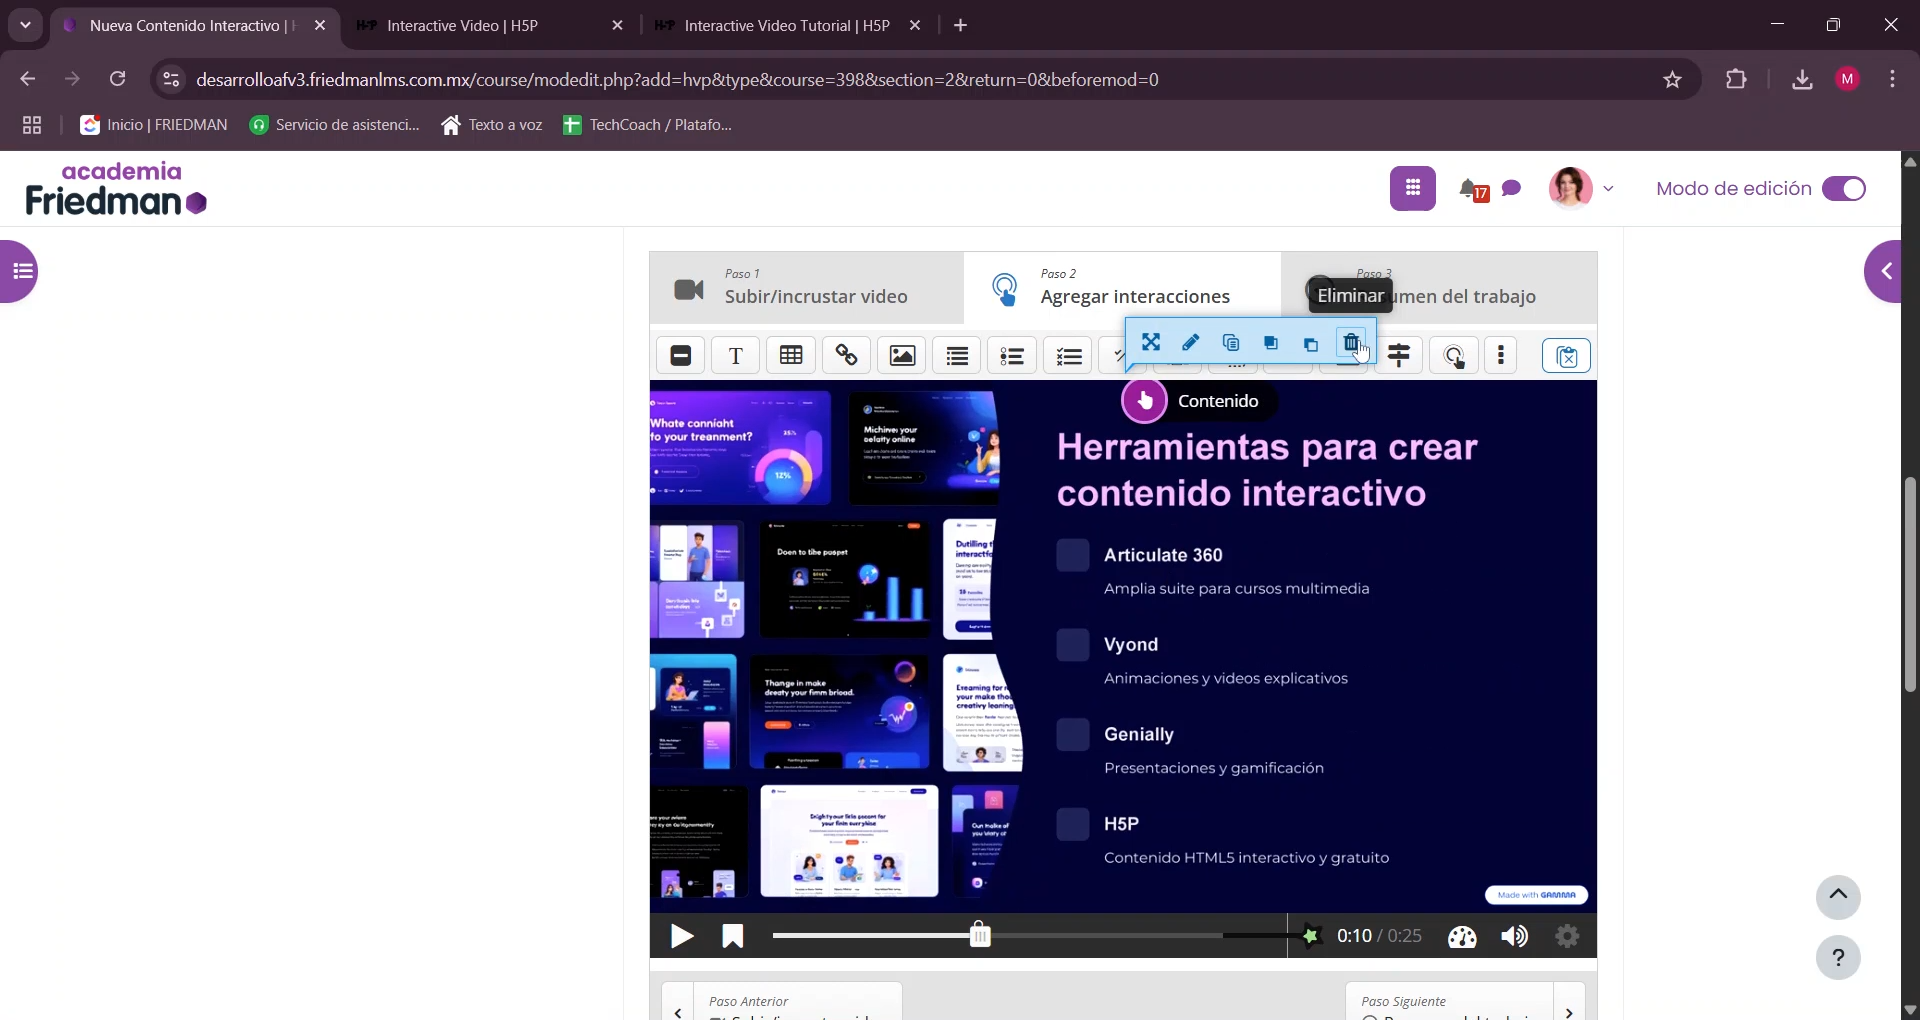Image resolution: width=1920 pixels, height=1020 pixels.
Task: Open the help question mark button
Action: pyautogui.click(x=1838, y=958)
